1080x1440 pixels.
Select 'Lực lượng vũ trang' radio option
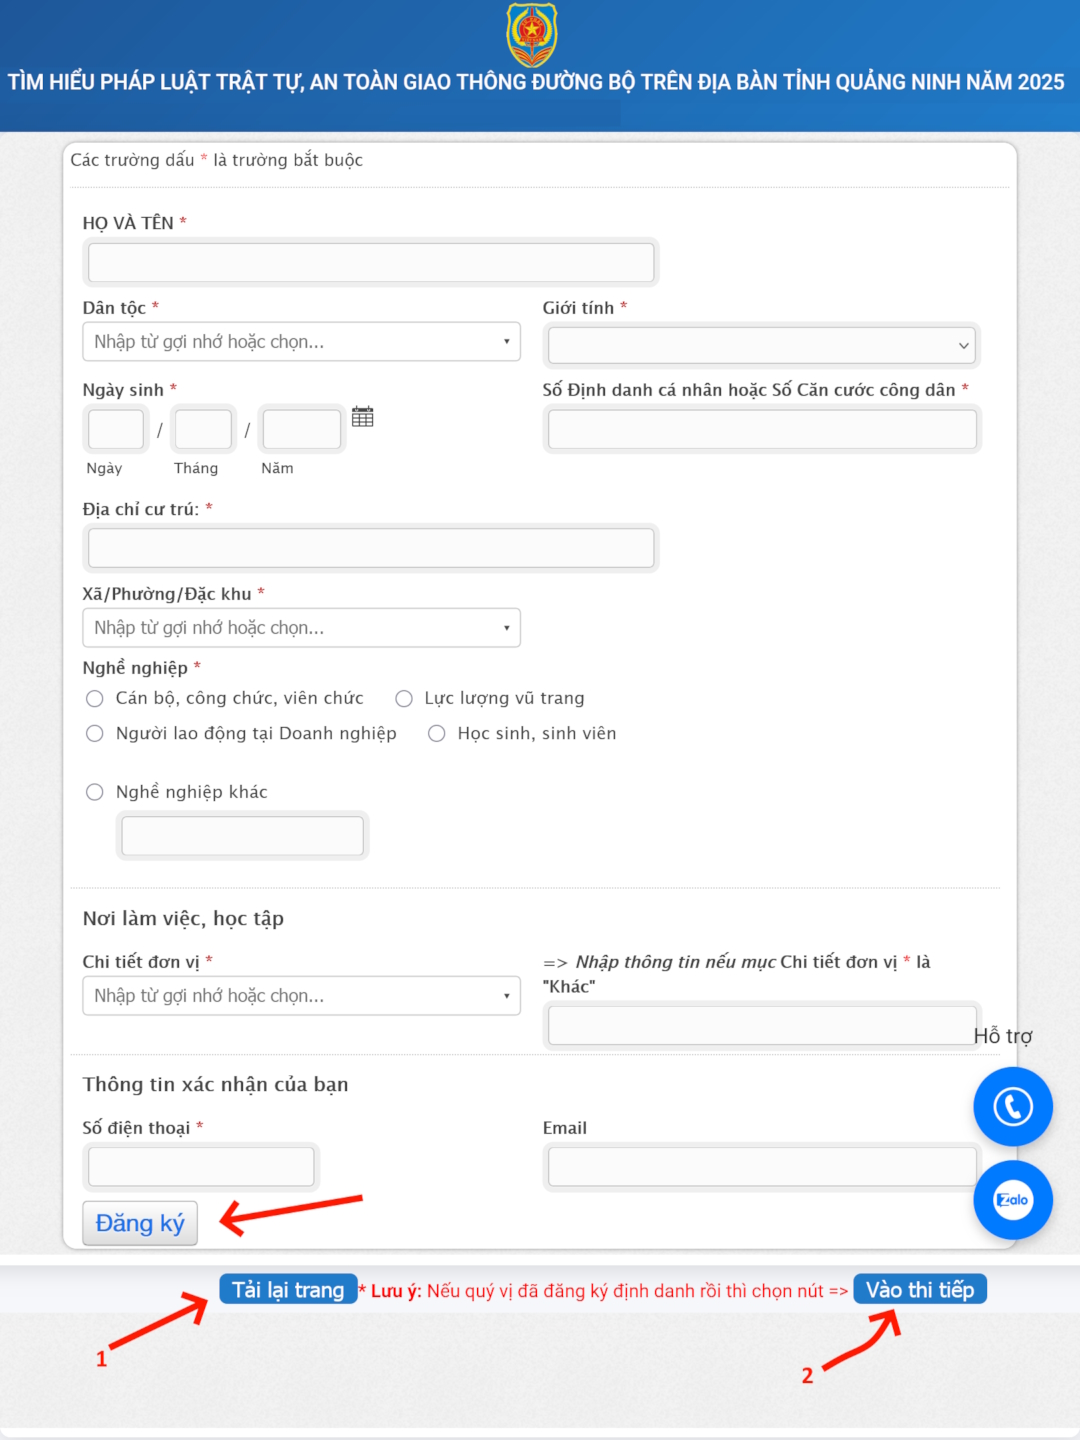point(404,698)
